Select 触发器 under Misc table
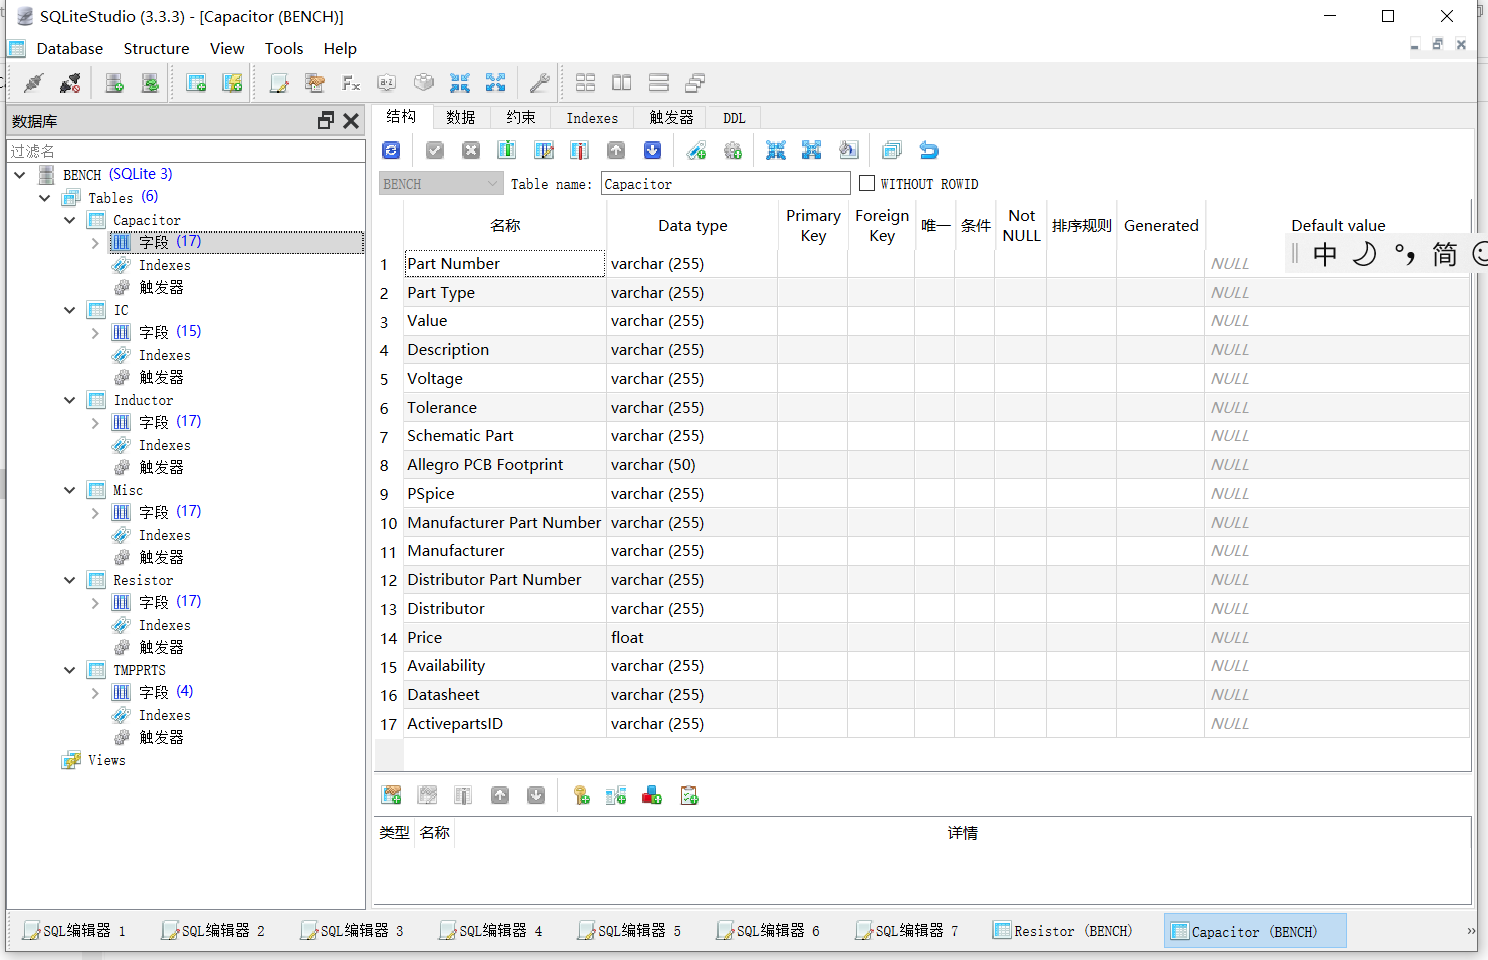Image resolution: width=1488 pixels, height=960 pixels. pyautogui.click(x=161, y=557)
